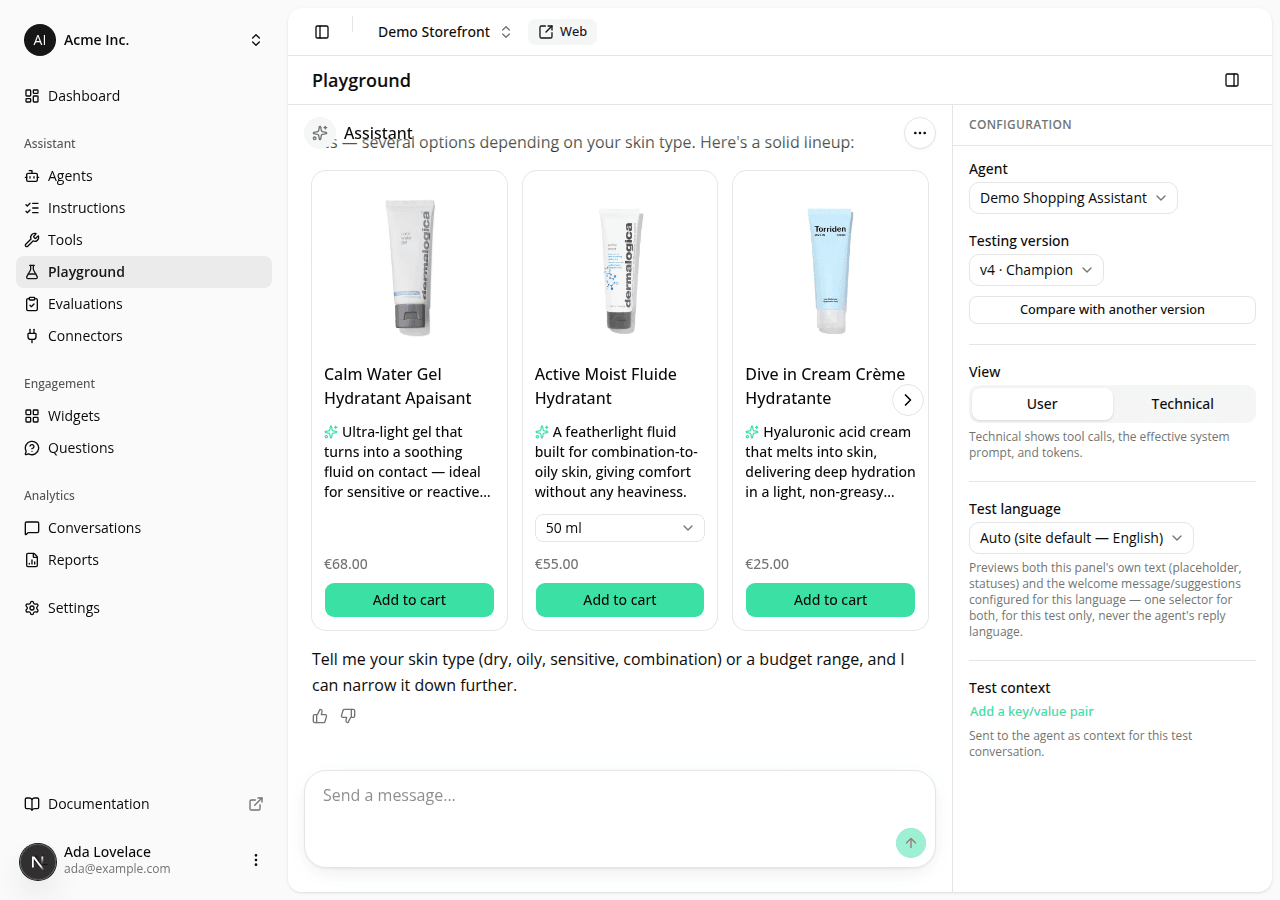Add Calm Water Gel to cart
This screenshot has height=900, width=1280.
coord(409,600)
